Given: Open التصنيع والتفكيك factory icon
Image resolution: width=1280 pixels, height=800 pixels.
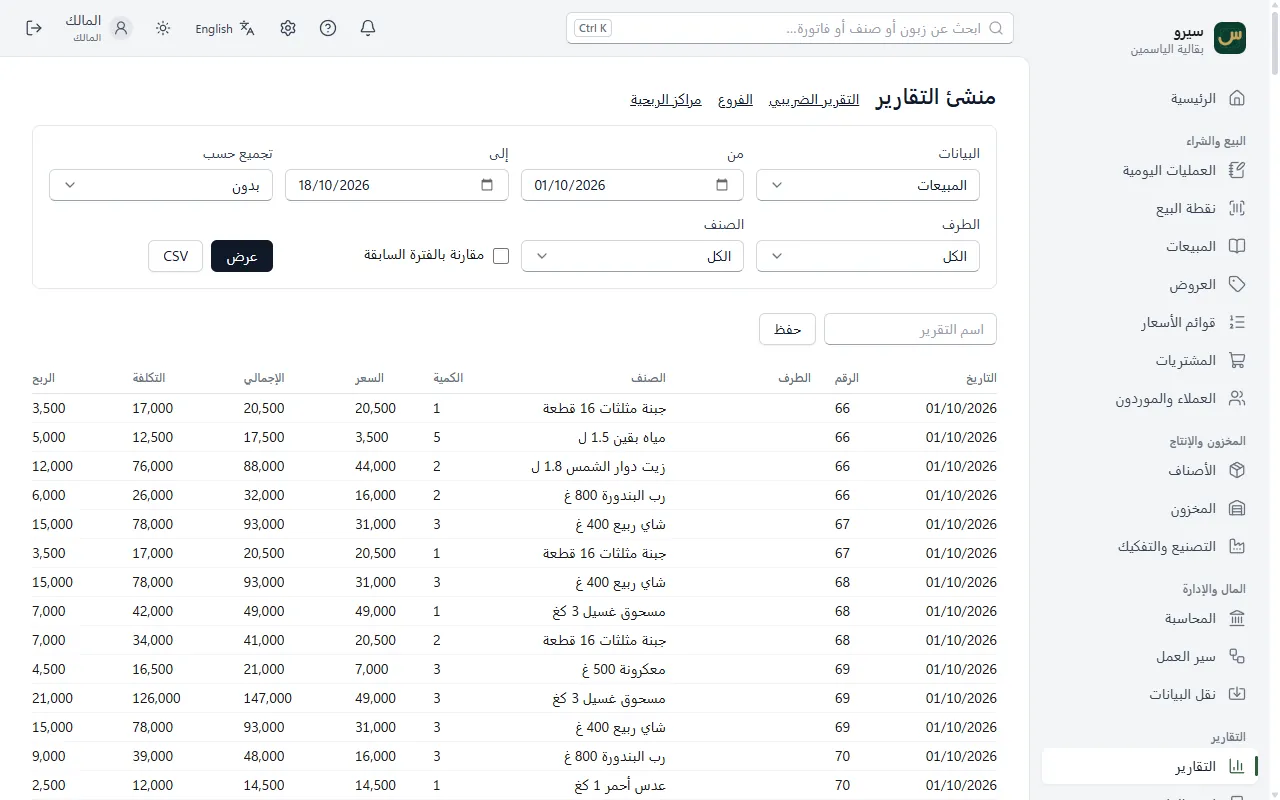Looking at the screenshot, I should [x=1237, y=546].
